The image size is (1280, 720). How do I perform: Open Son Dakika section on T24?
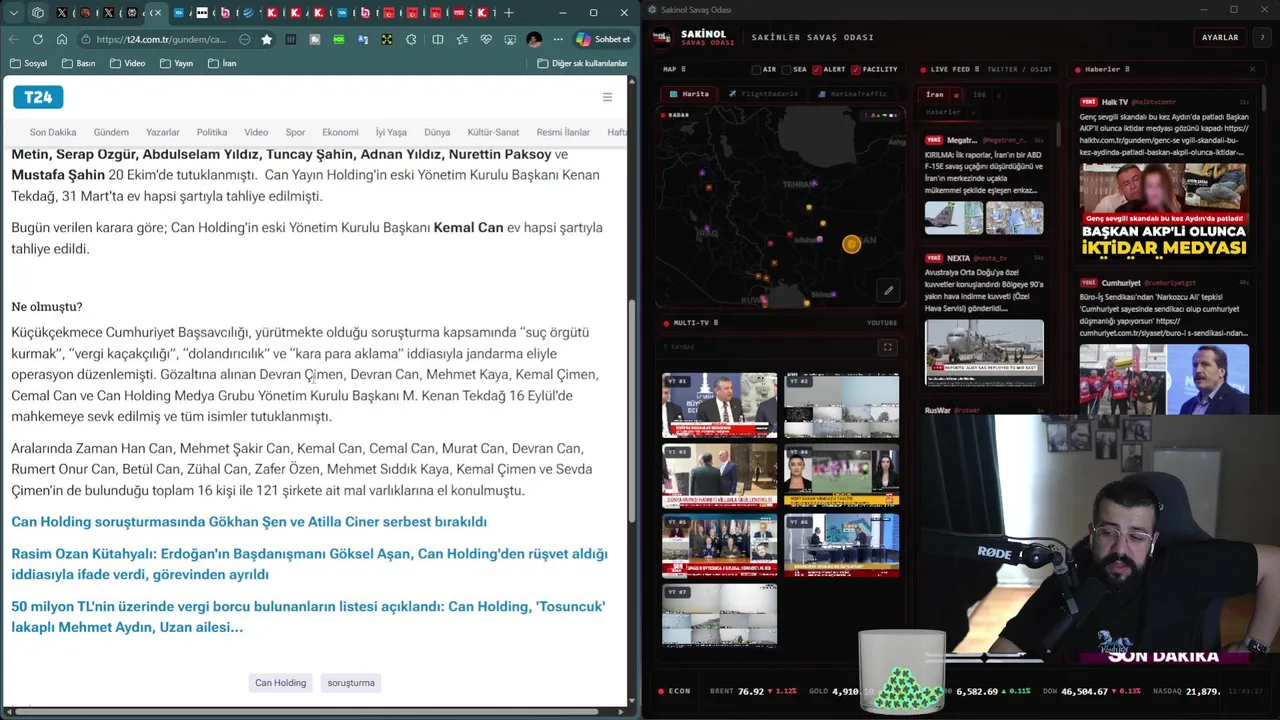53,132
